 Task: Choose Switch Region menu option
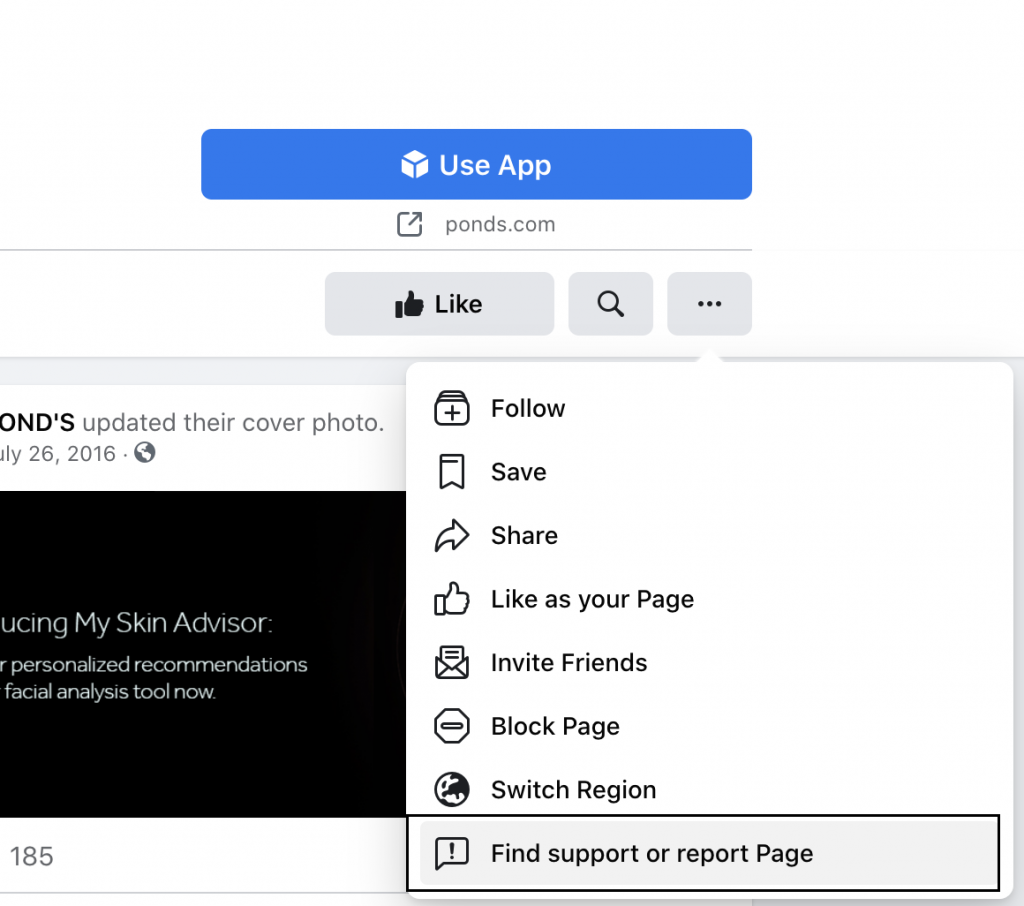[x=709, y=789]
